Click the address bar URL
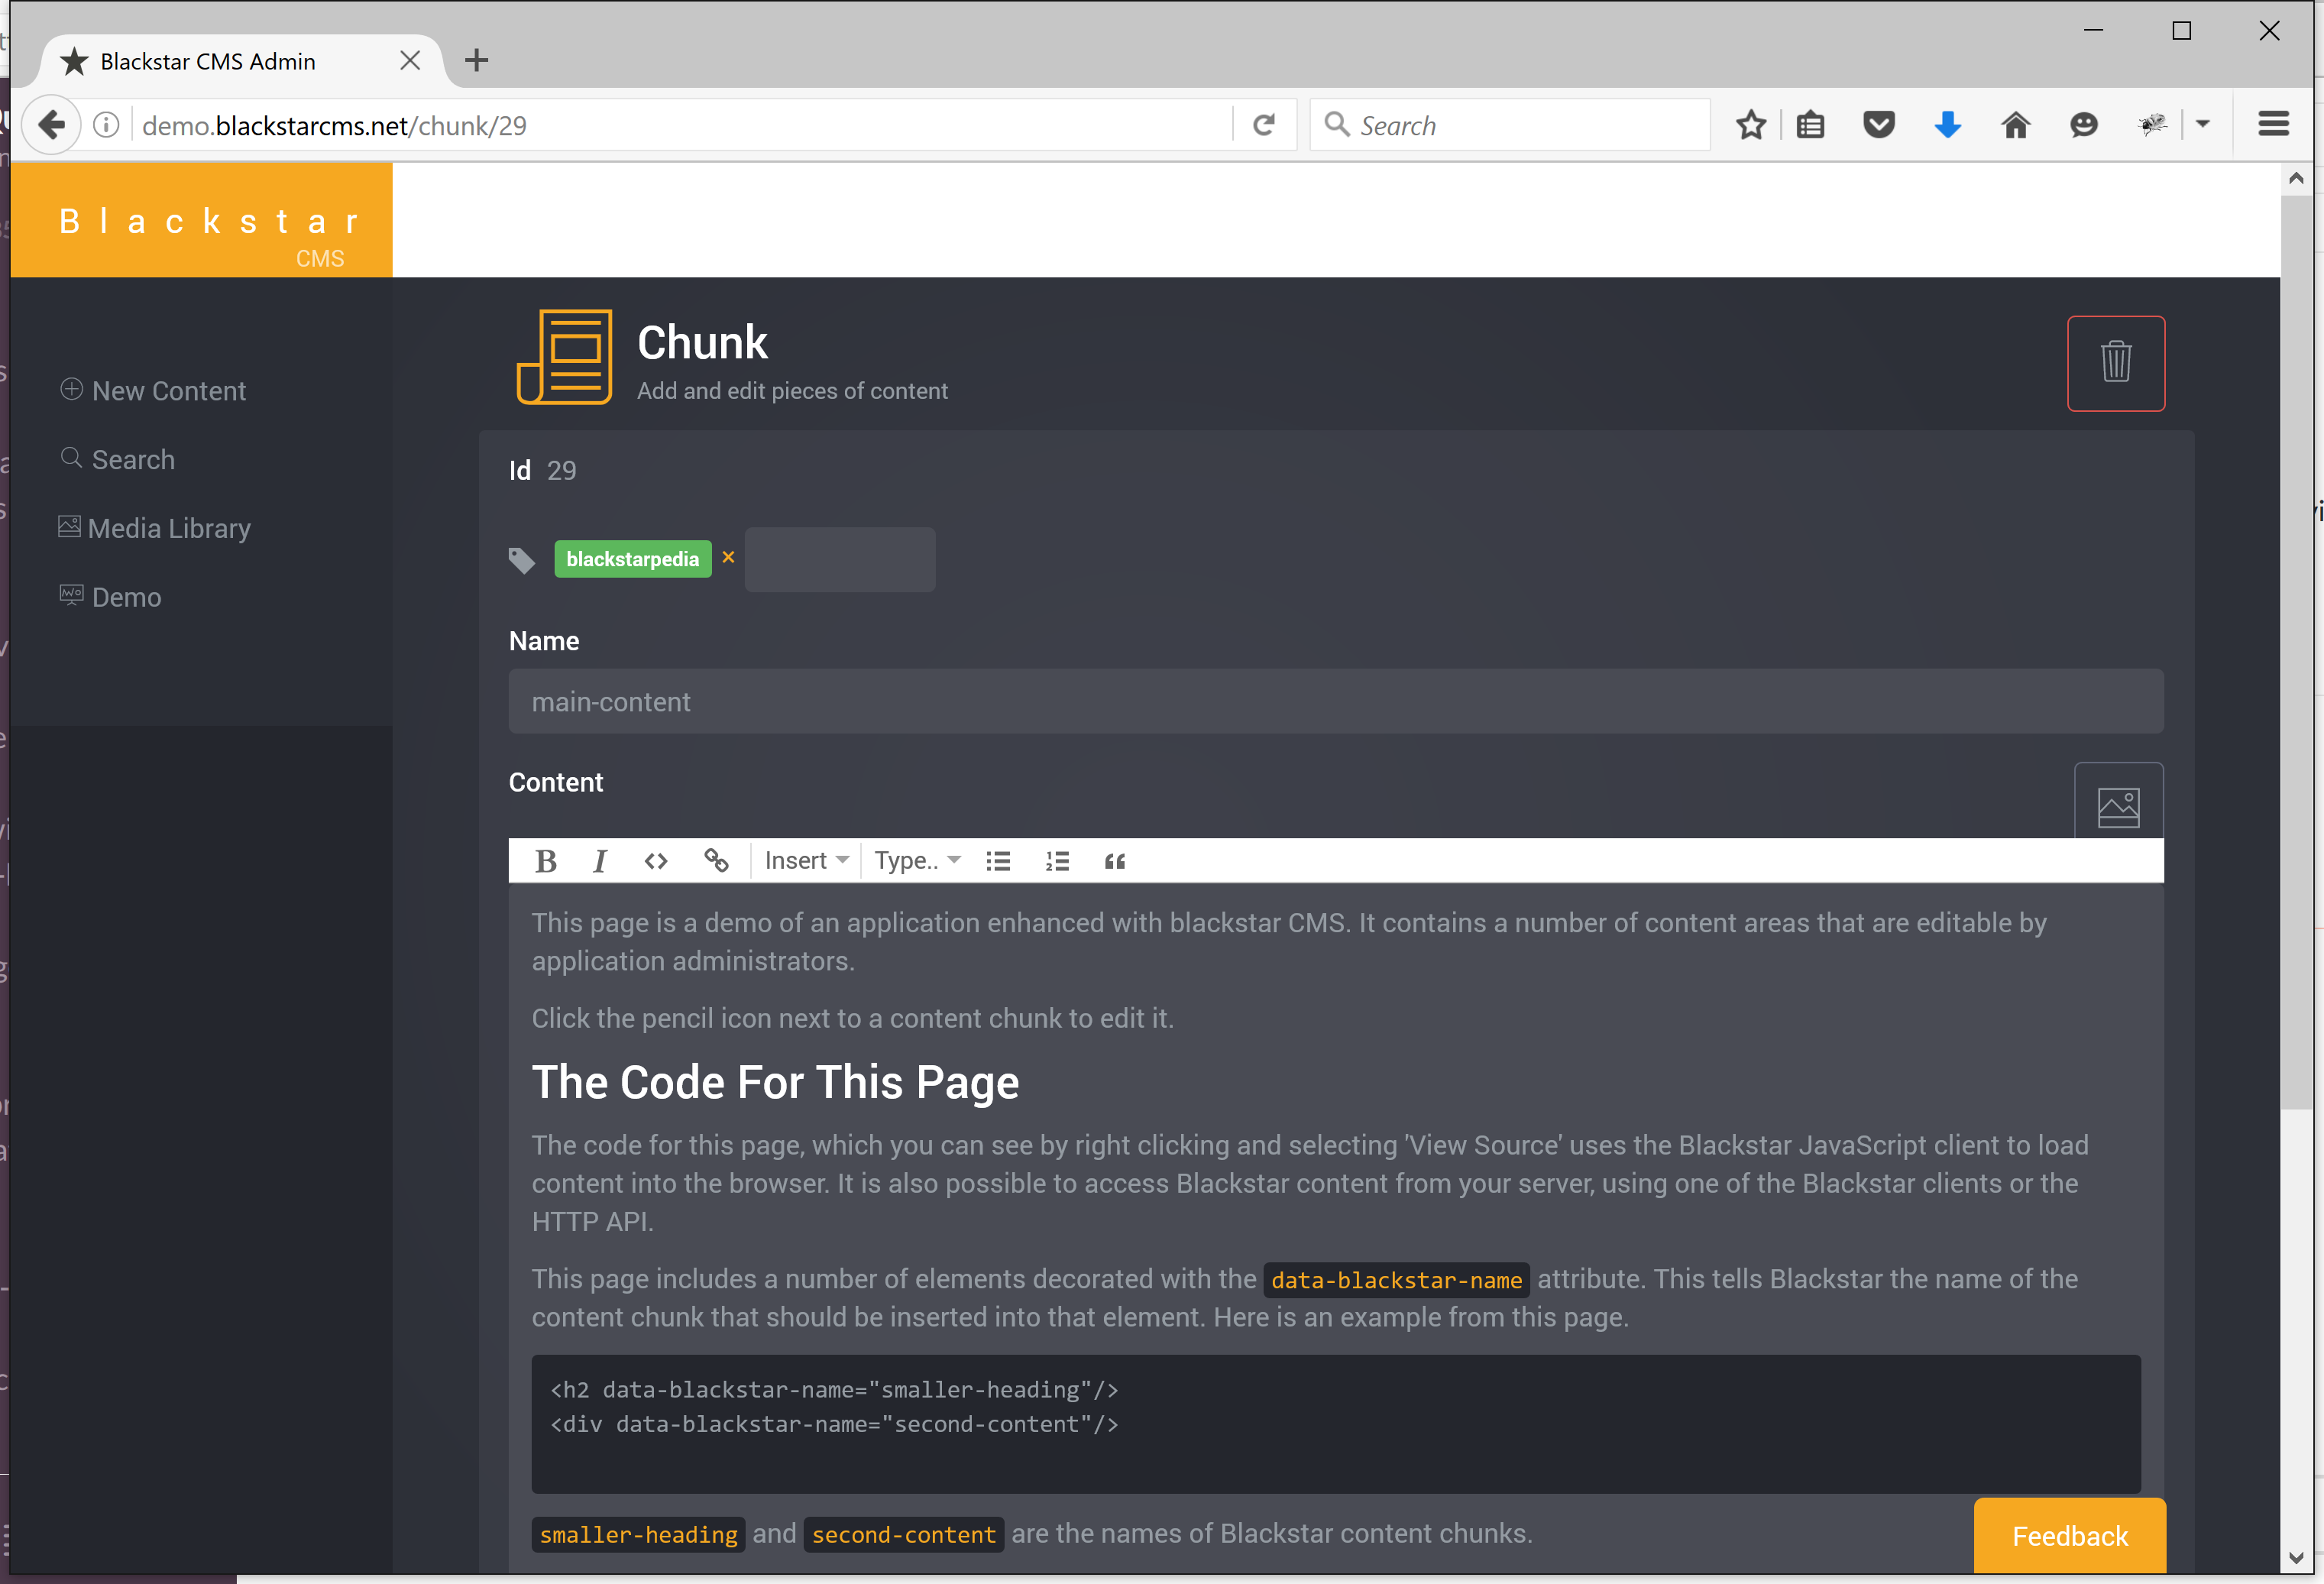 [334, 126]
